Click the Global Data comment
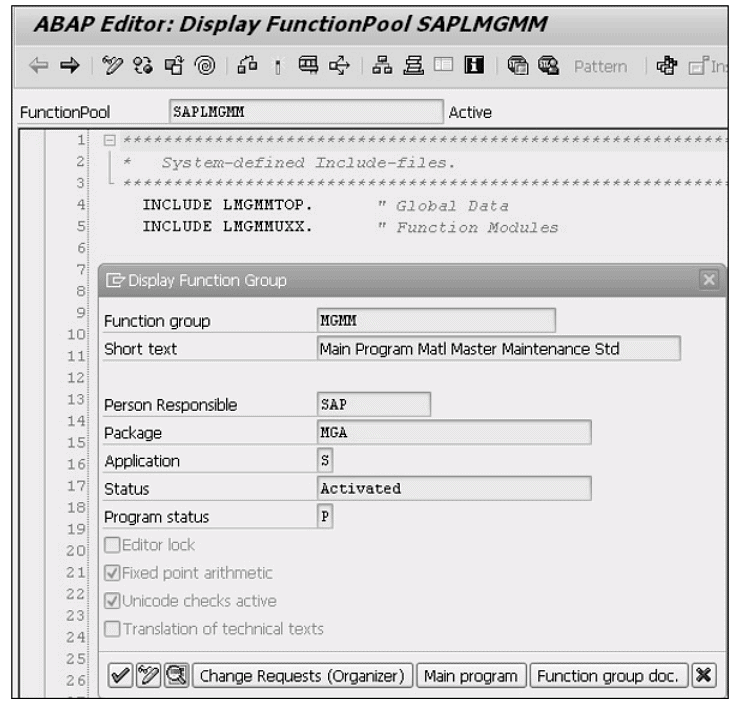This screenshot has width=734, height=714. [x=451, y=206]
